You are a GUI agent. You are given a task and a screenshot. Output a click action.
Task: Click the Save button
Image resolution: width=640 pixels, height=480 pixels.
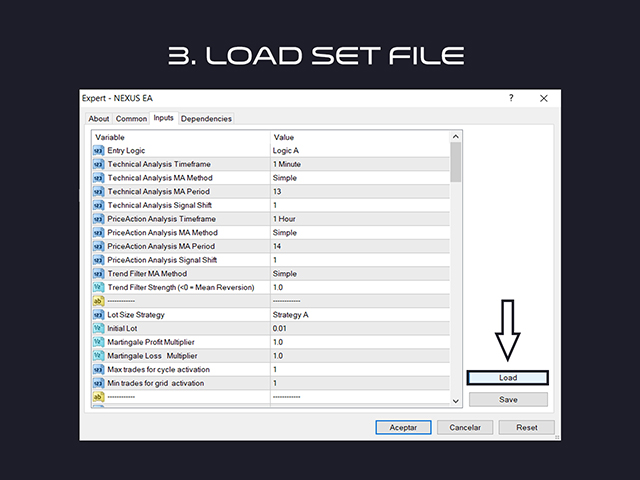coord(508,400)
